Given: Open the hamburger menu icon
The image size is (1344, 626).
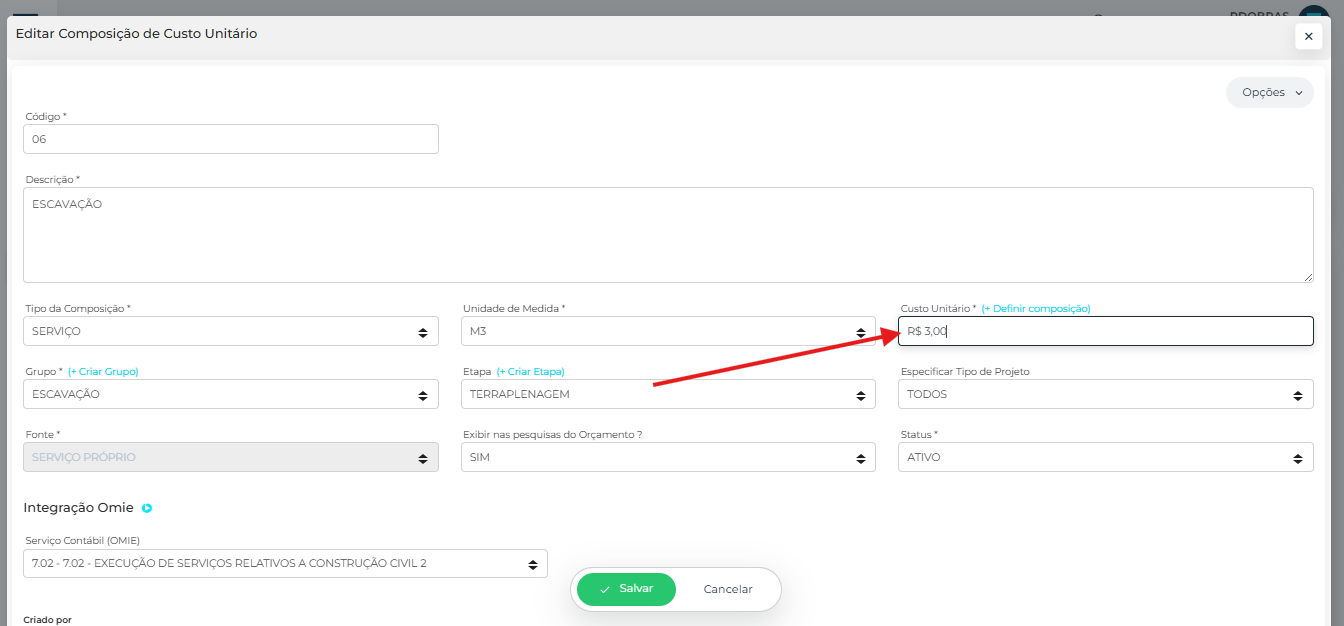Looking at the screenshot, I should tap(24, 12).
